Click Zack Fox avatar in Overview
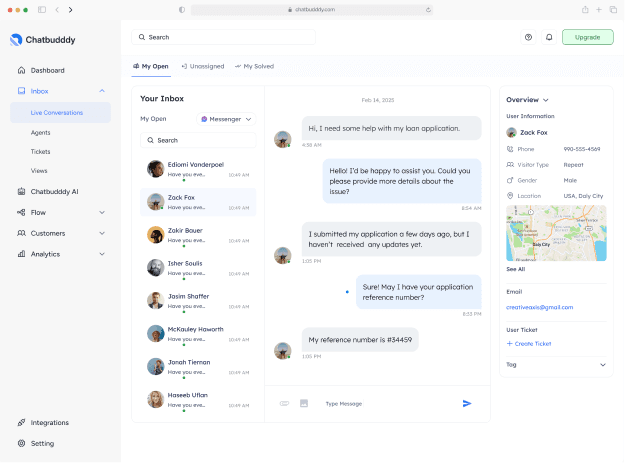Viewport: 625px width, 463px height. (511, 132)
